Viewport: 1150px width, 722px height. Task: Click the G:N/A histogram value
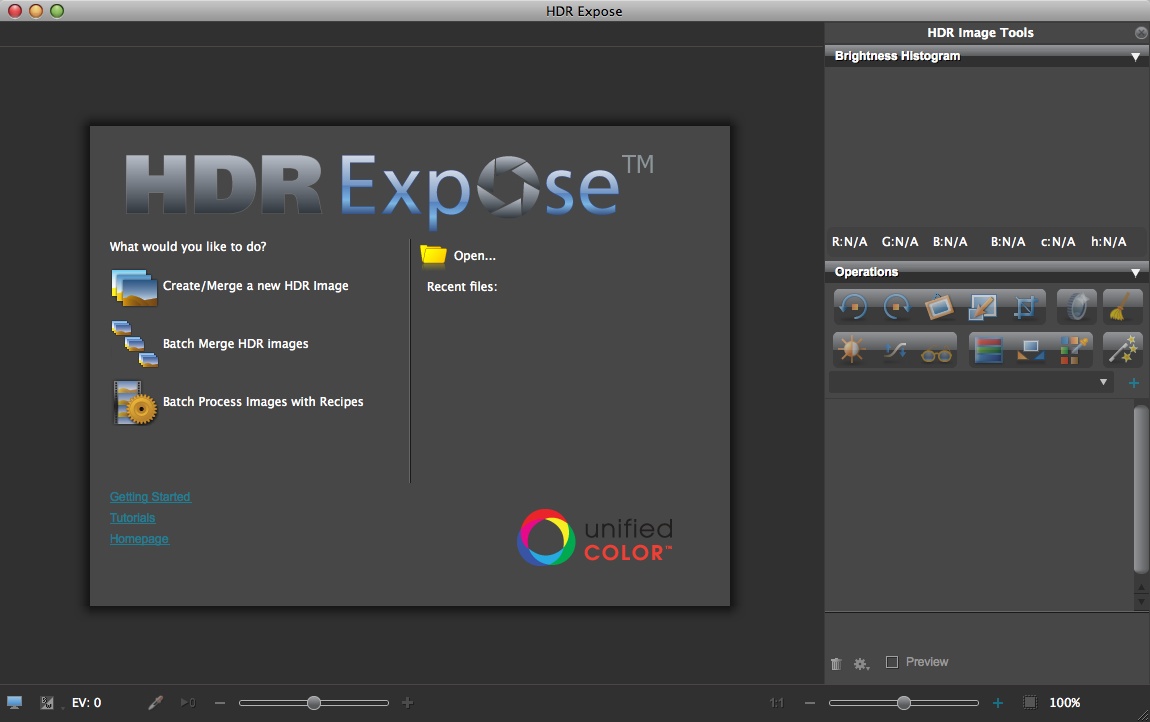point(900,241)
